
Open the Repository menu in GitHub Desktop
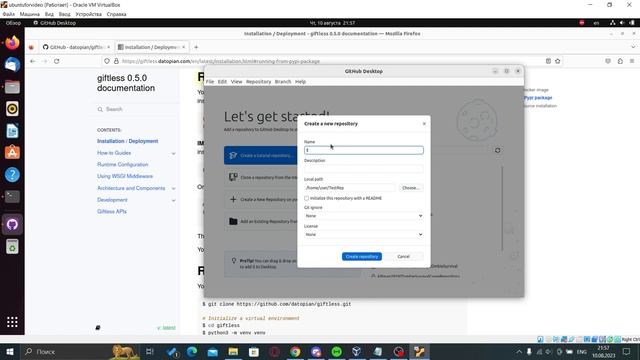[258, 82]
